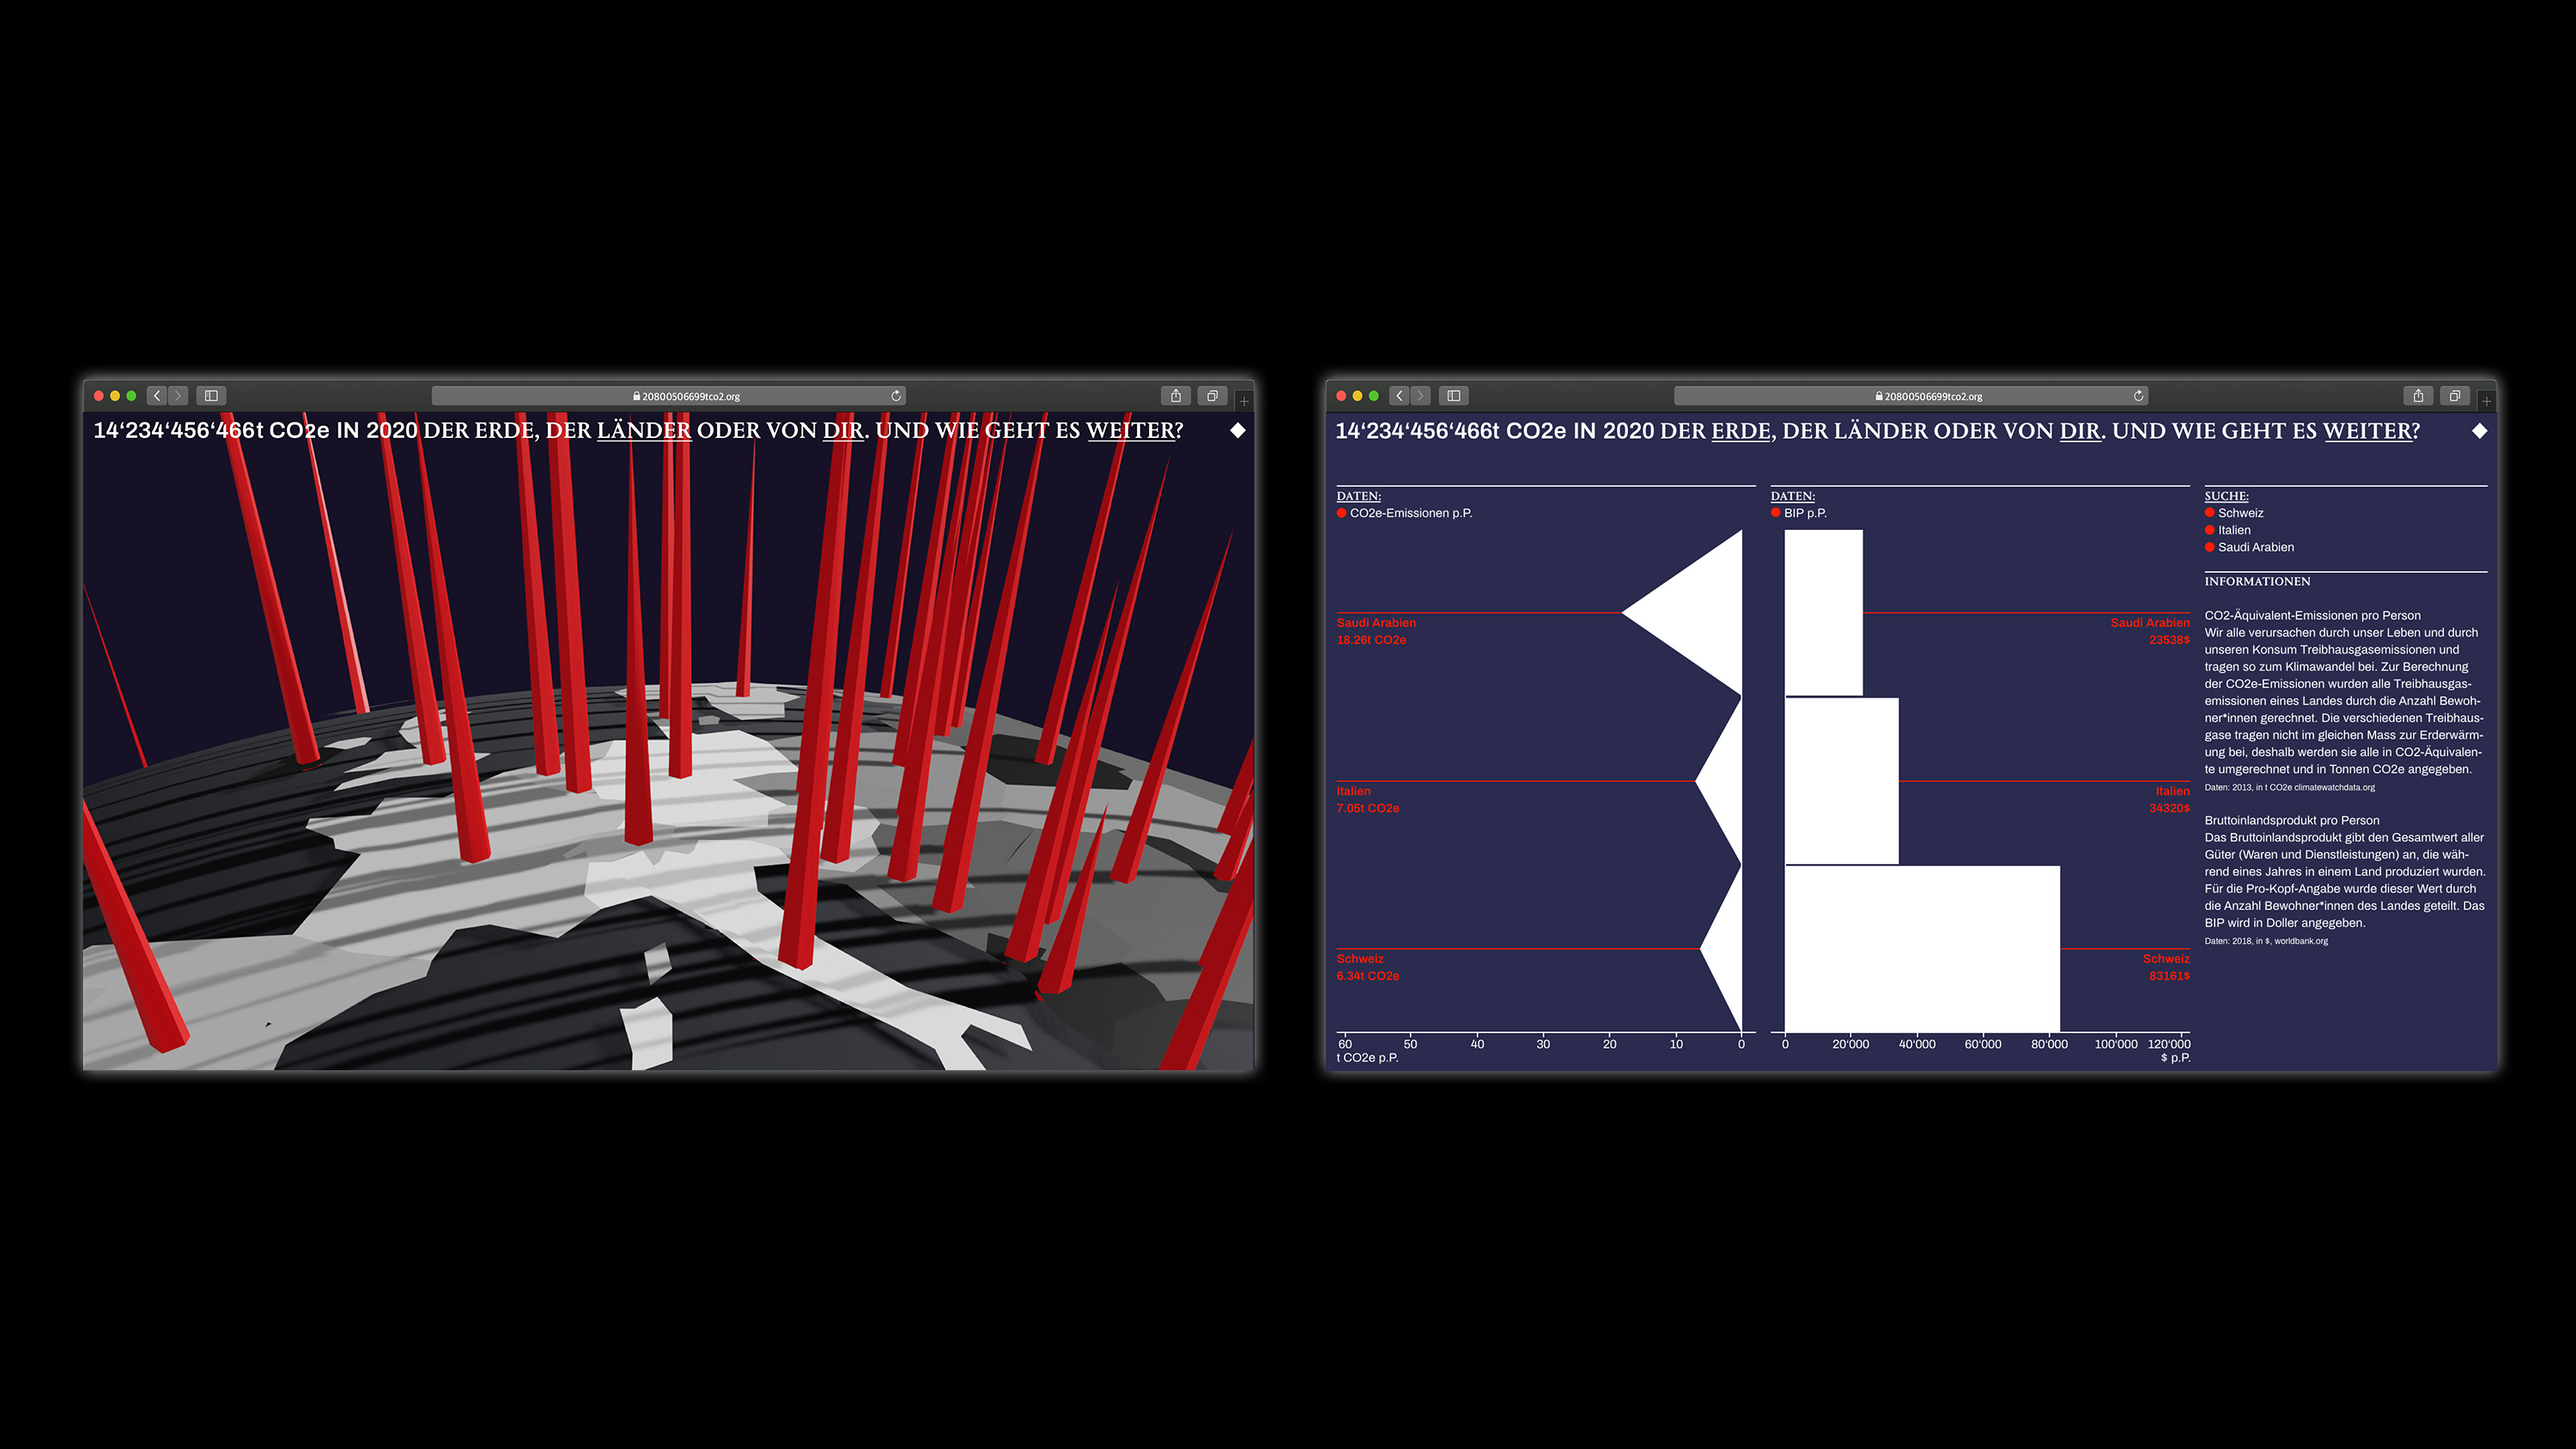This screenshot has height=1449, width=2576.
Task: Click the reload icon in left browser
Action: 896,396
